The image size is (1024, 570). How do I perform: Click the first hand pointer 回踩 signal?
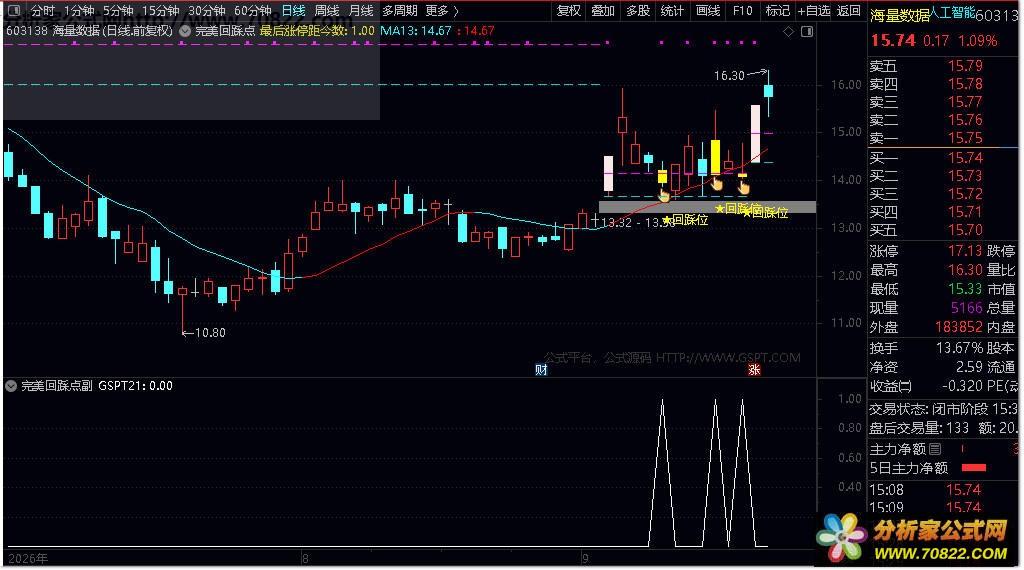[664, 195]
